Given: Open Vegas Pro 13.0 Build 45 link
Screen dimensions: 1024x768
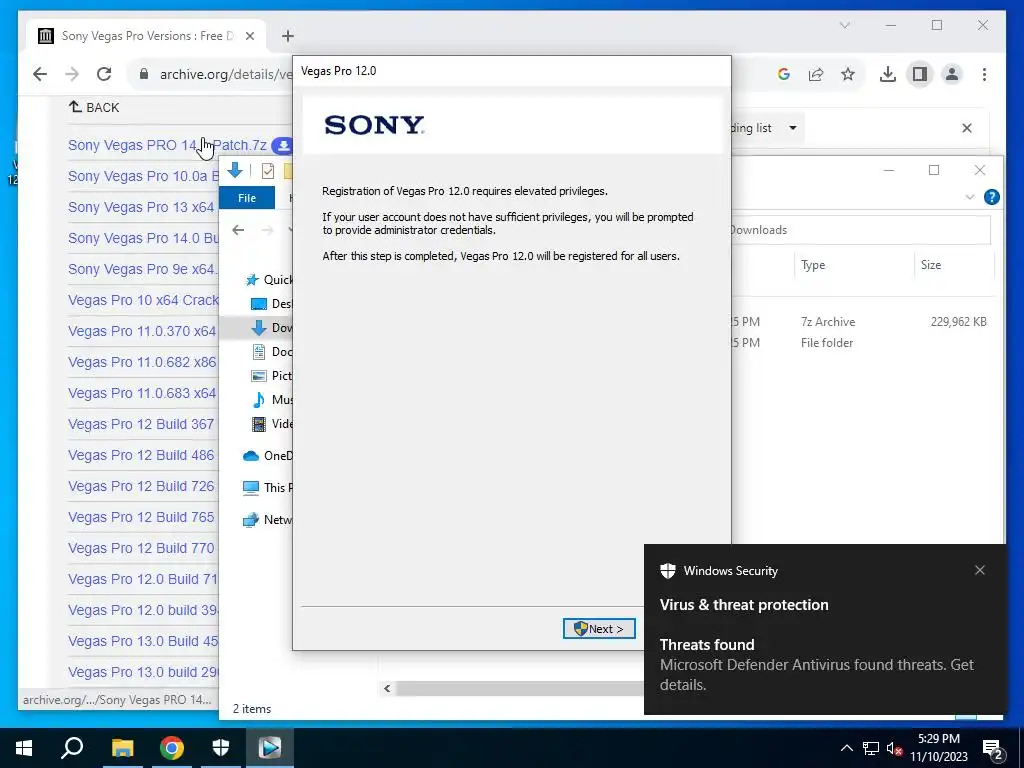Looking at the screenshot, I should (x=143, y=641).
